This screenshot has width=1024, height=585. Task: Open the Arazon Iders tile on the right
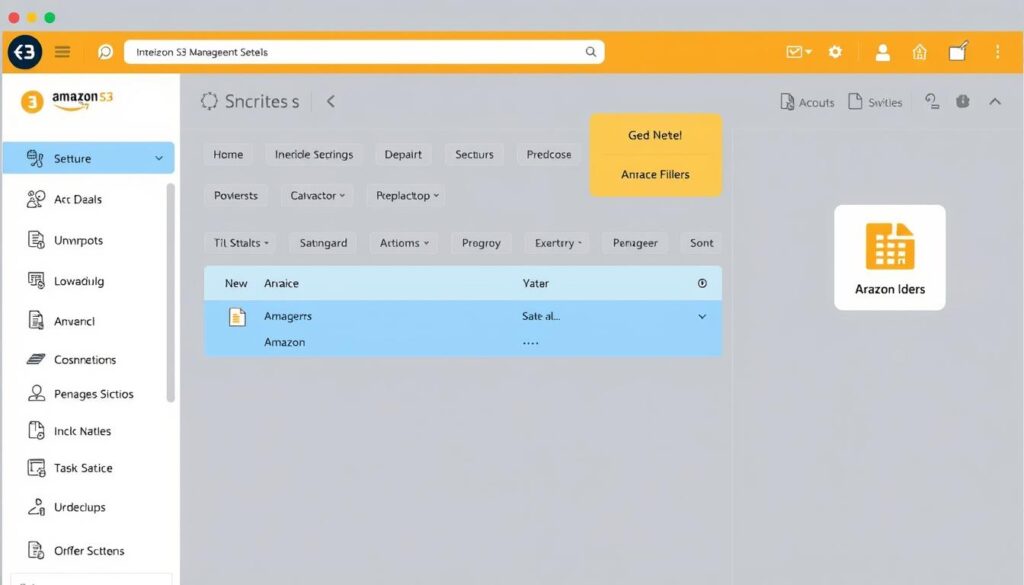click(889, 257)
